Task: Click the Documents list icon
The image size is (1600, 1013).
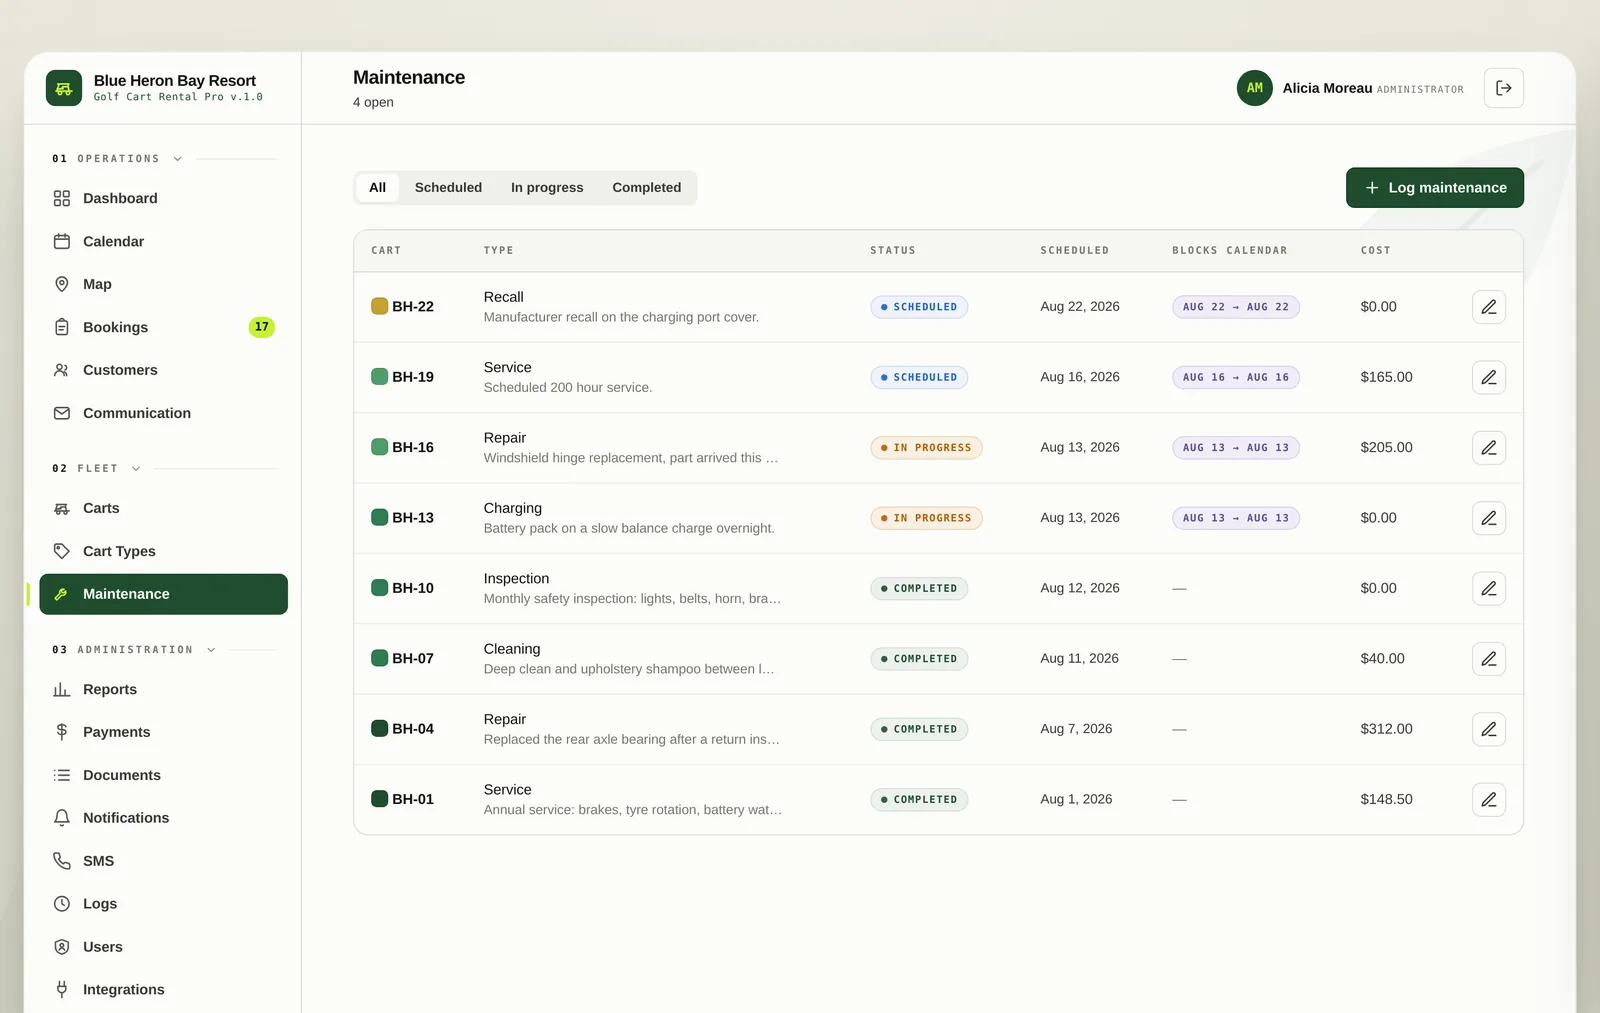Action: 62,776
